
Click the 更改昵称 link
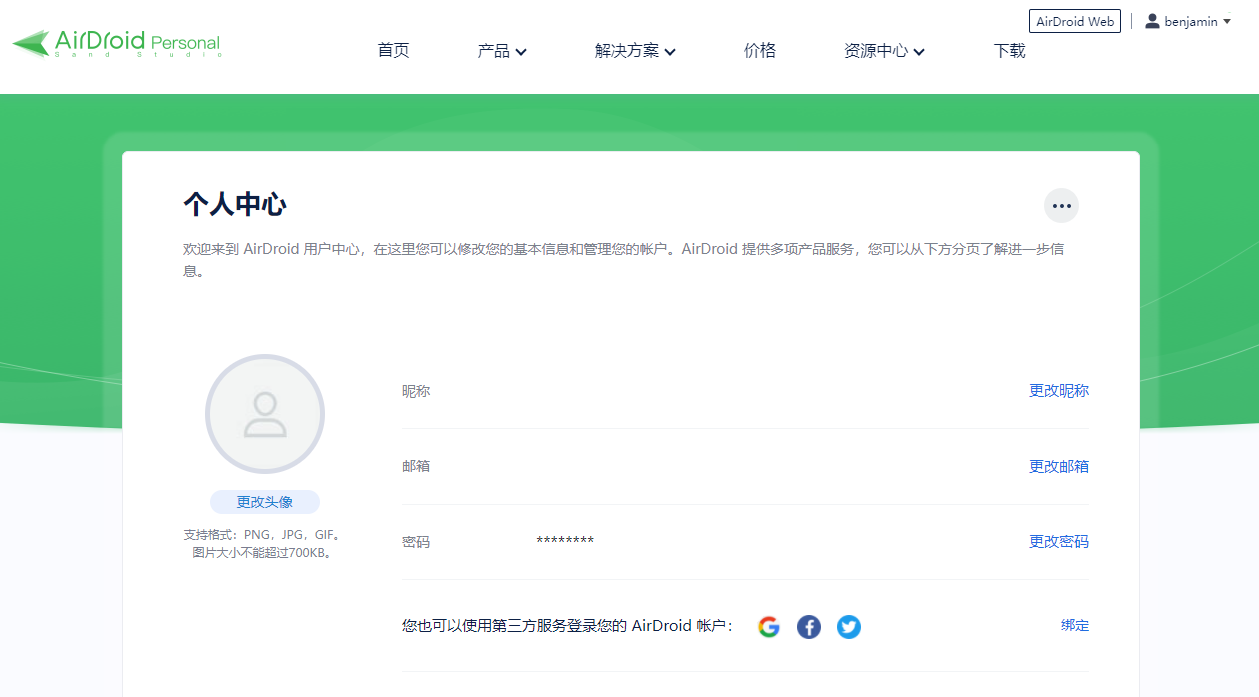pyautogui.click(x=1059, y=391)
